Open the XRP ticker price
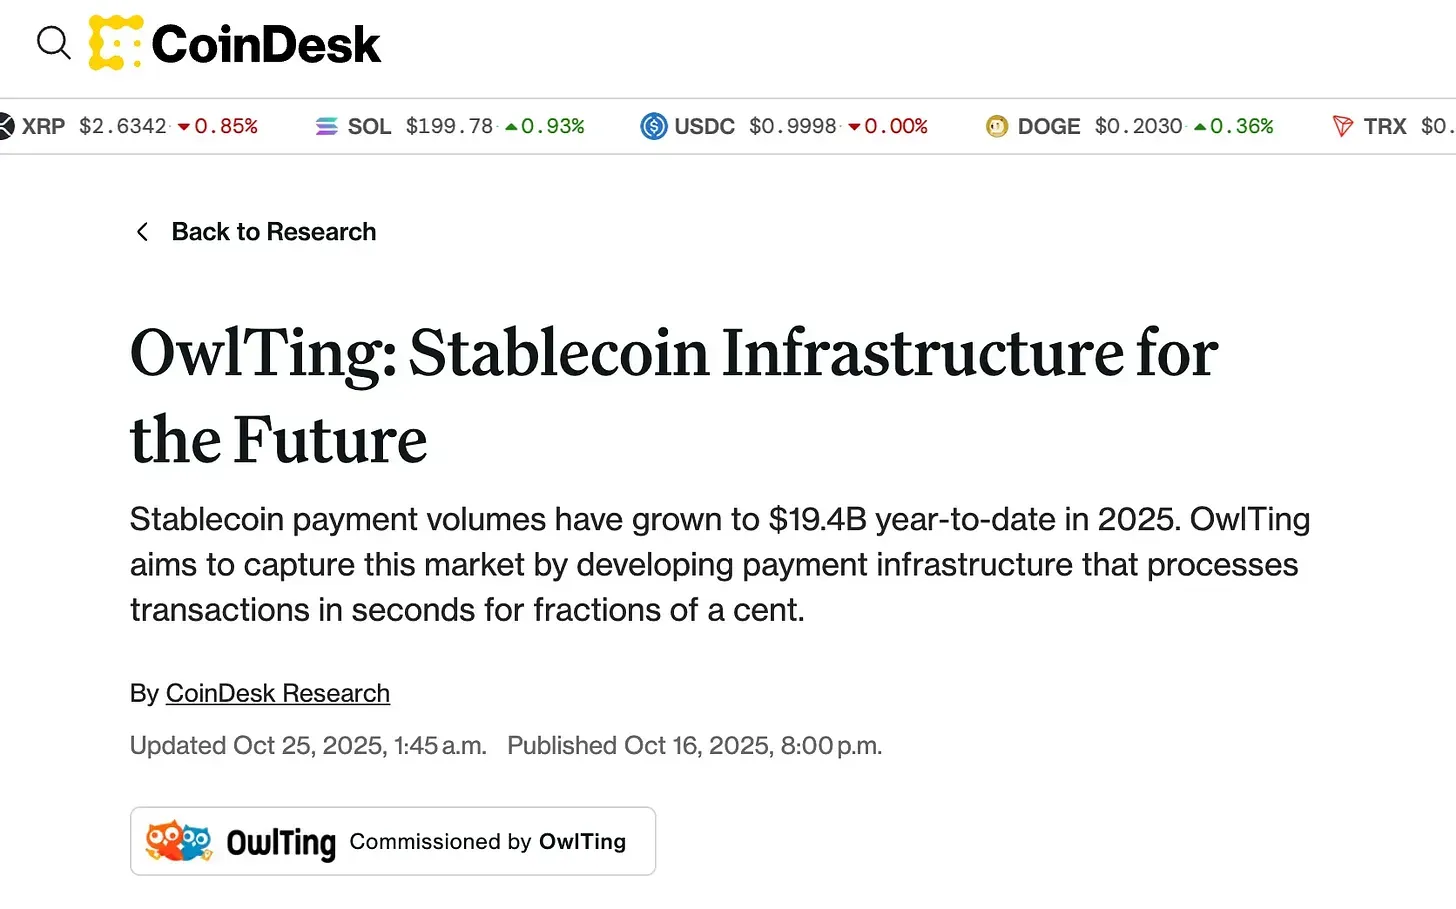This screenshot has height=909, width=1456. pos(123,126)
